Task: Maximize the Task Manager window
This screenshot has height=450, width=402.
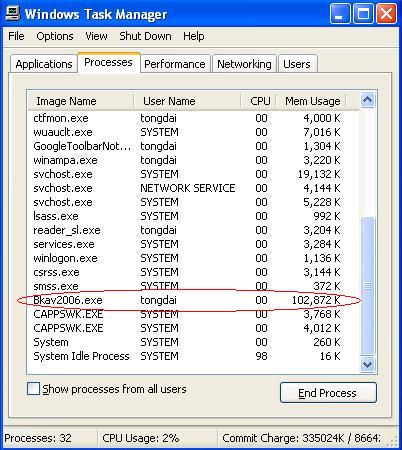Action: point(363,14)
